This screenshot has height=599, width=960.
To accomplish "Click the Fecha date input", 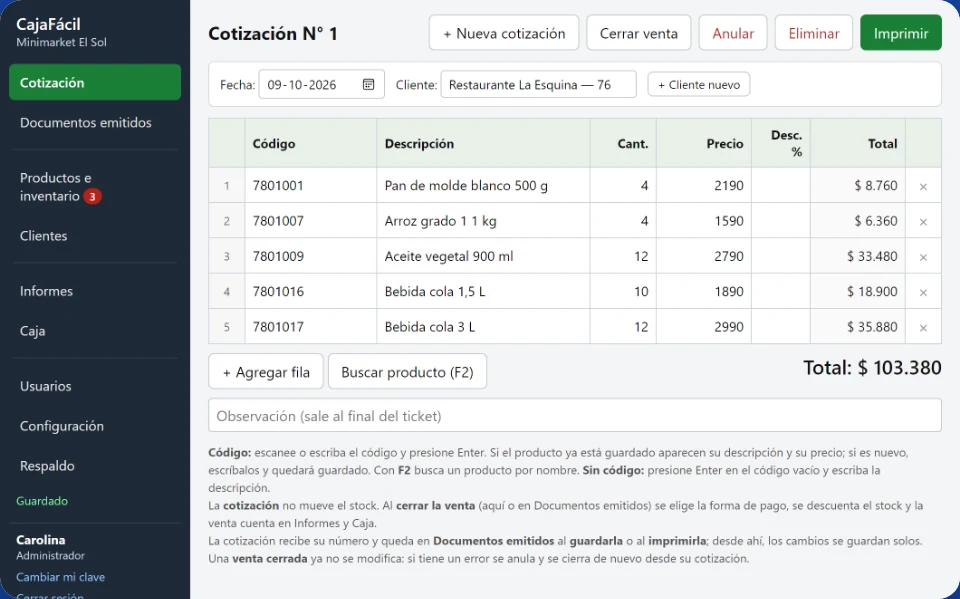I will [321, 85].
